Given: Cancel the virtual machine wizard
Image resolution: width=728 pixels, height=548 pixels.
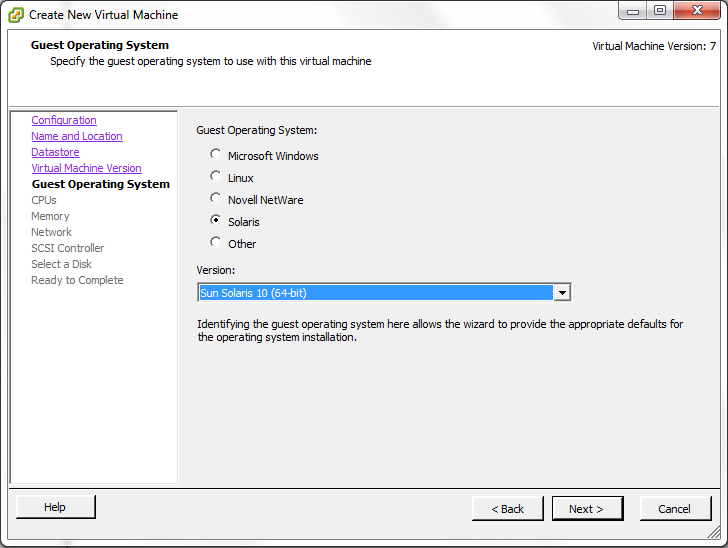Looking at the screenshot, I should click(675, 509).
